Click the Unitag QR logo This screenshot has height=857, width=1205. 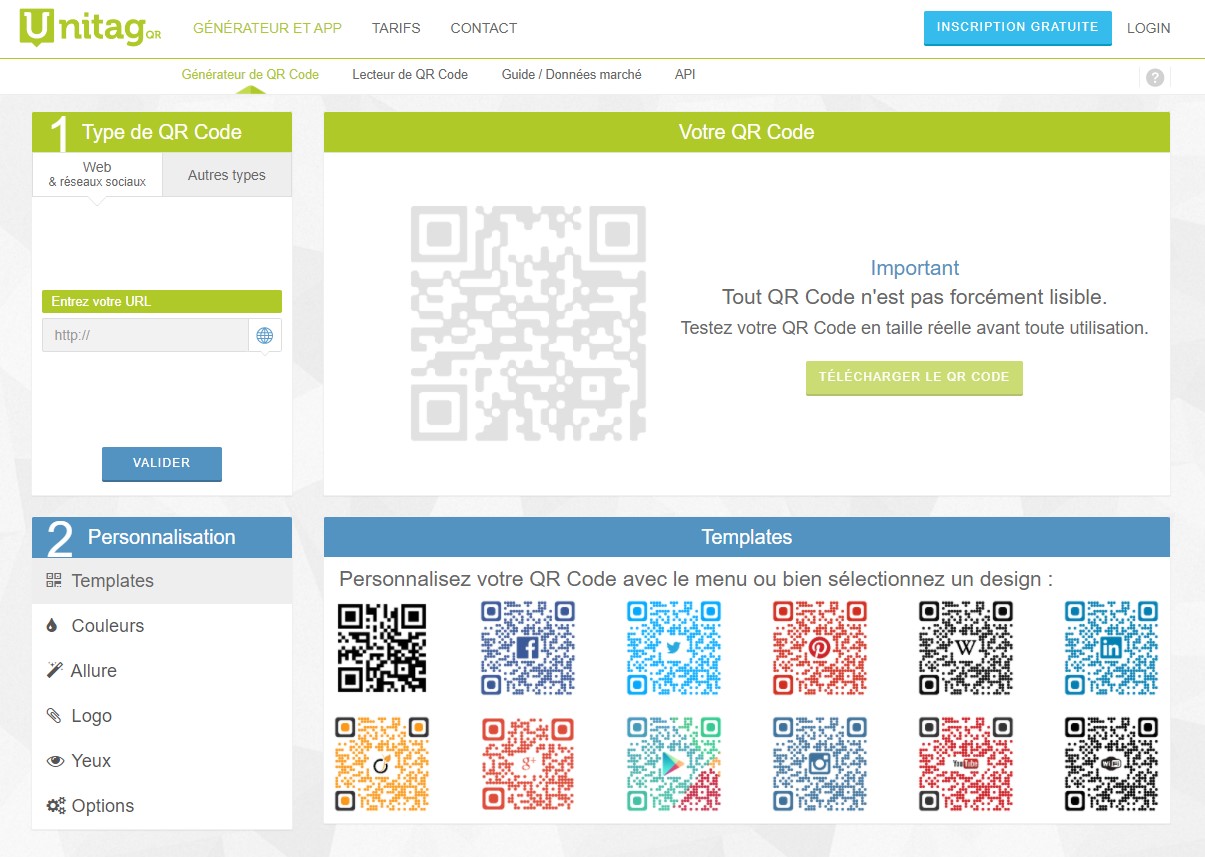click(90, 28)
